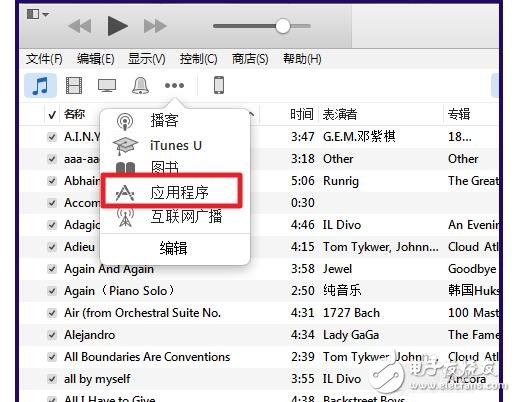Sort by the 表演者 column header

(340, 114)
